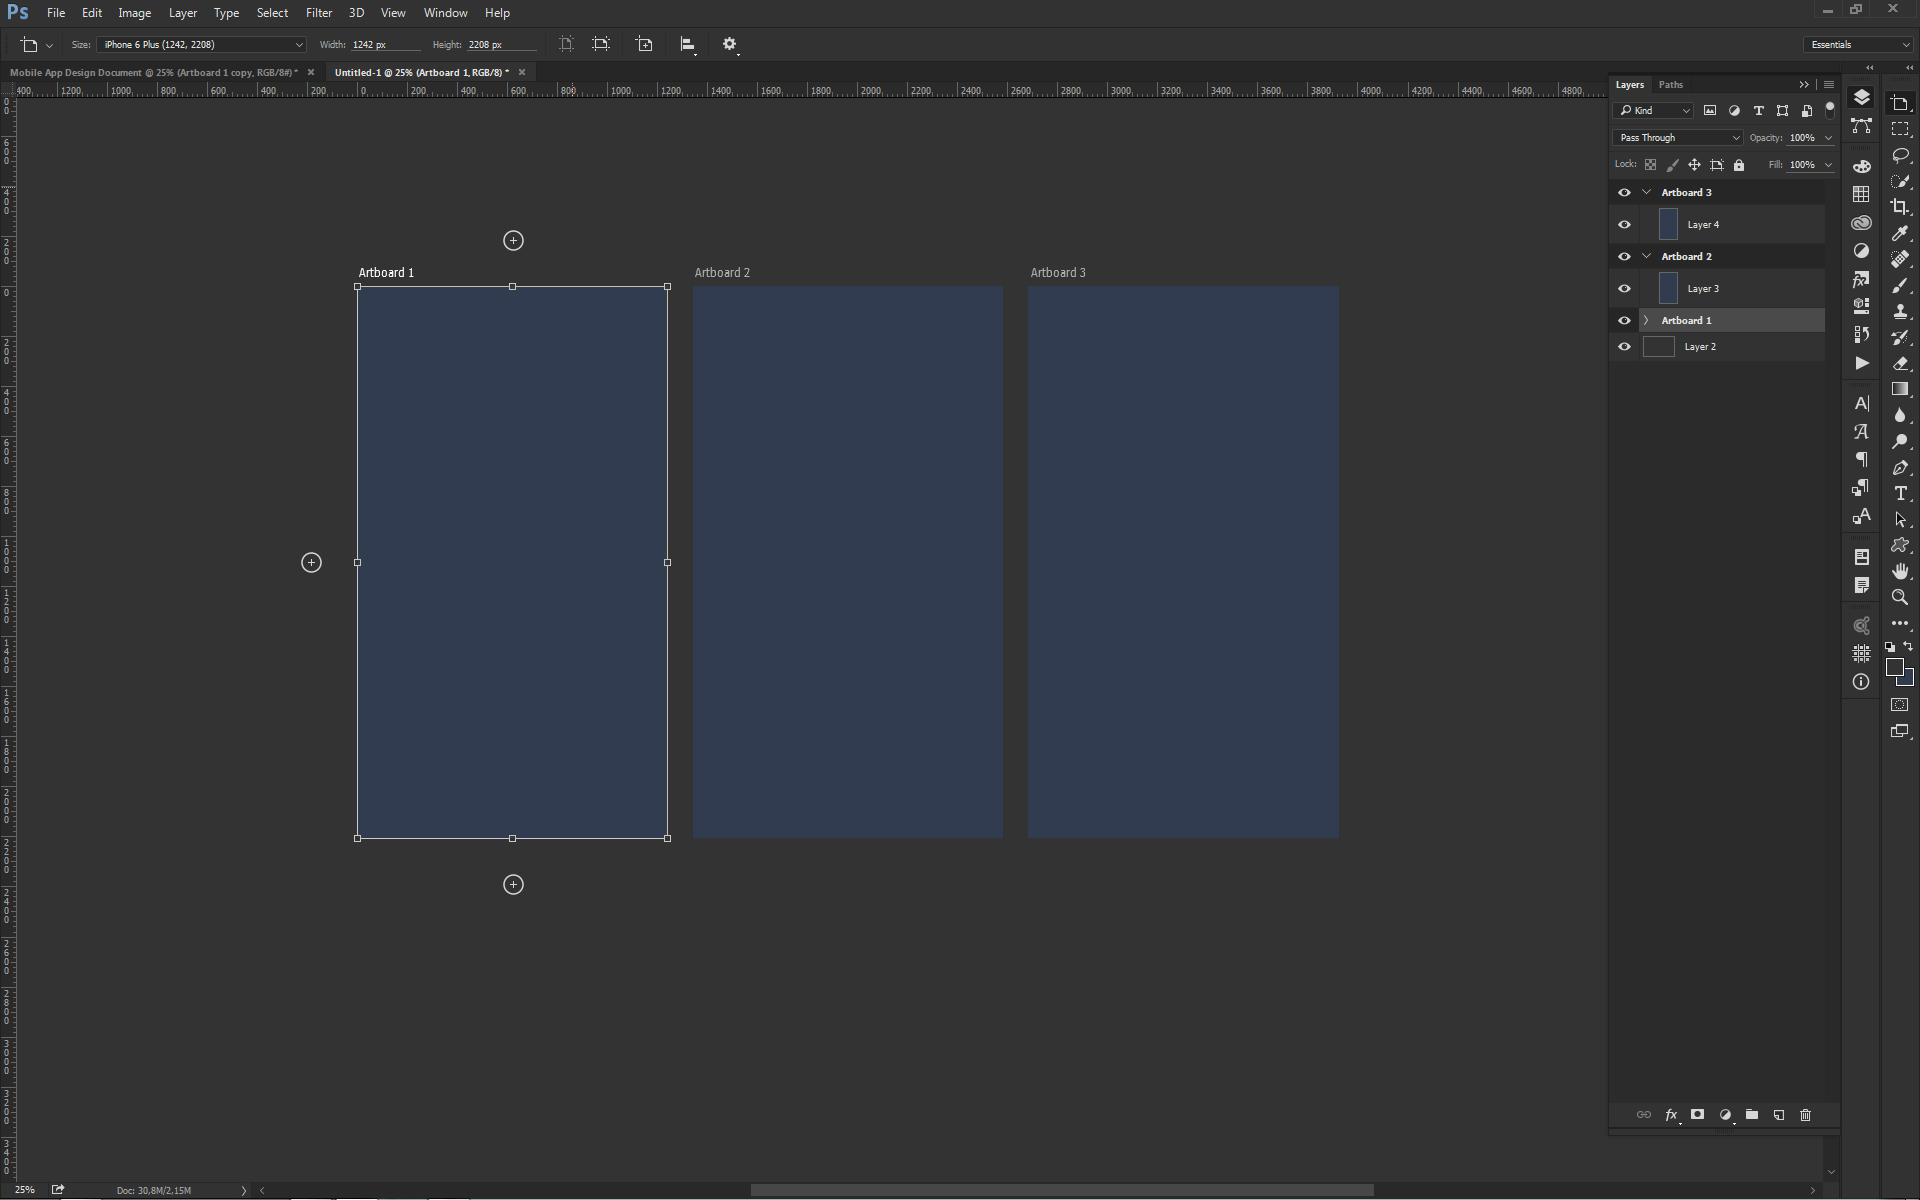The image size is (1920, 1200).
Task: Open the Swatches panel grid icon
Action: [x=1861, y=194]
